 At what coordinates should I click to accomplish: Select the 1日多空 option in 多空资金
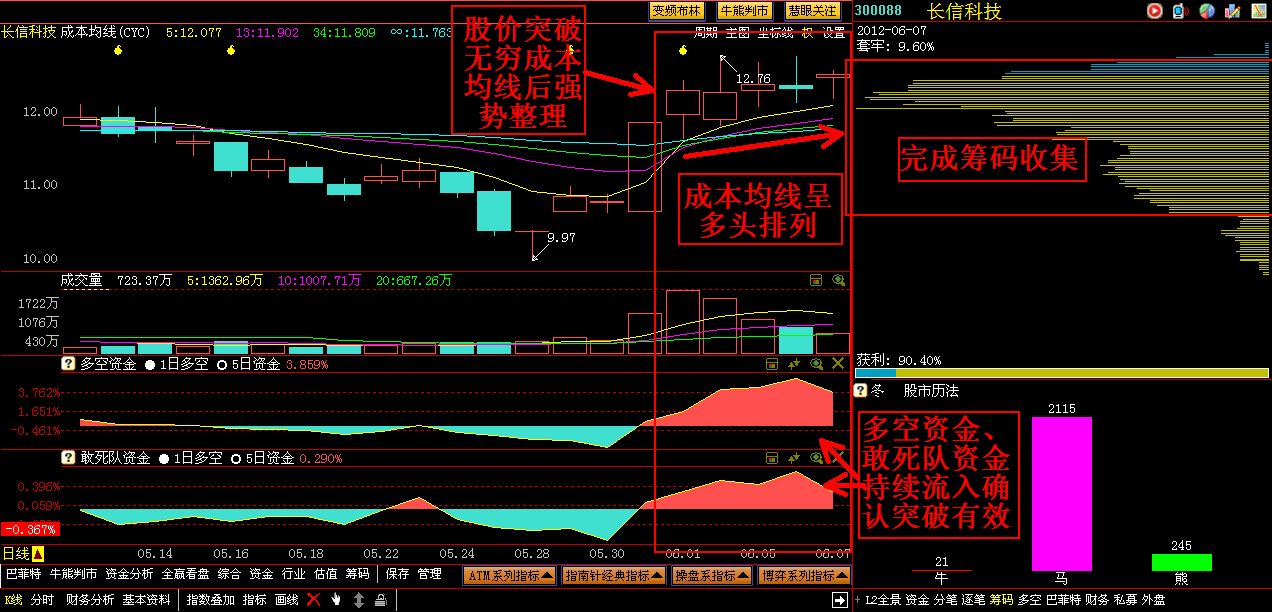[x=177, y=364]
